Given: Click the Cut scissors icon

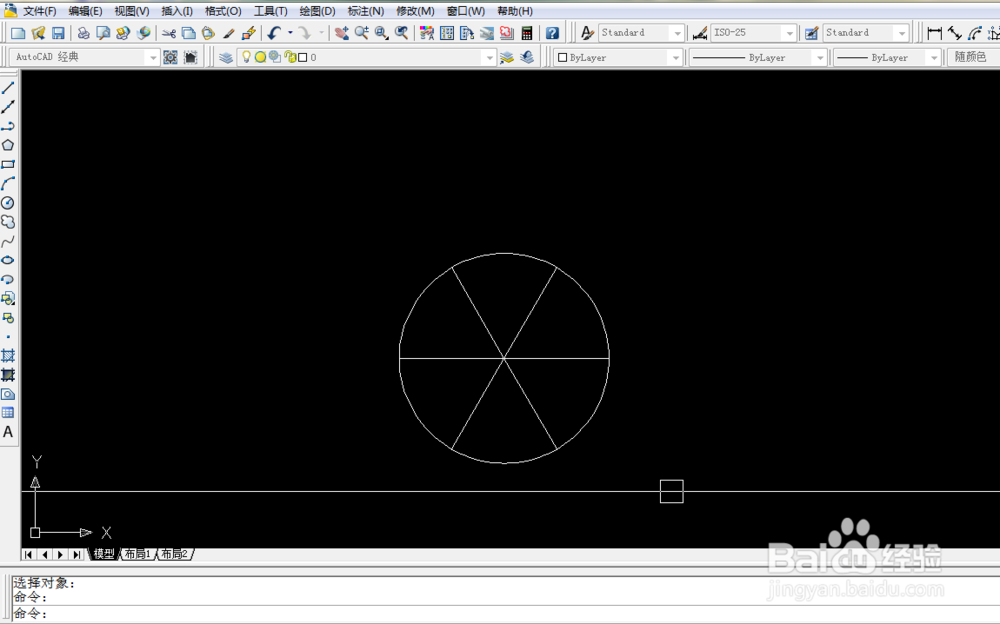Looking at the screenshot, I should click(169, 33).
